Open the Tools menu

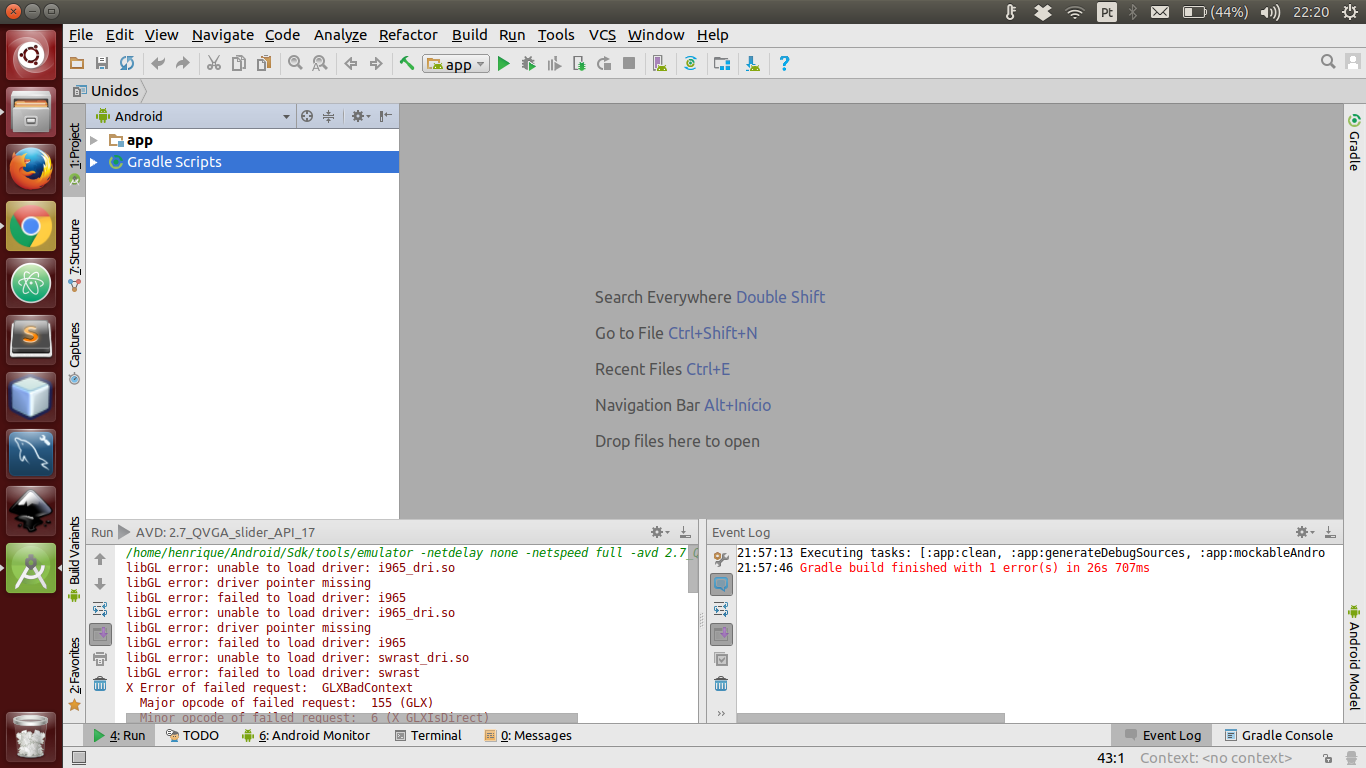[x=556, y=34]
